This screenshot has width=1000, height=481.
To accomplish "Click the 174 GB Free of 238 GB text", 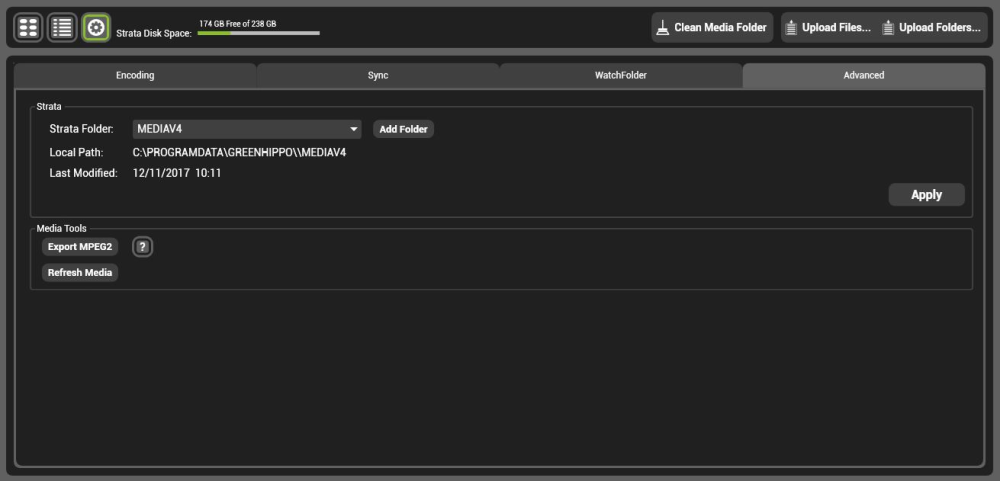I will coord(237,24).
